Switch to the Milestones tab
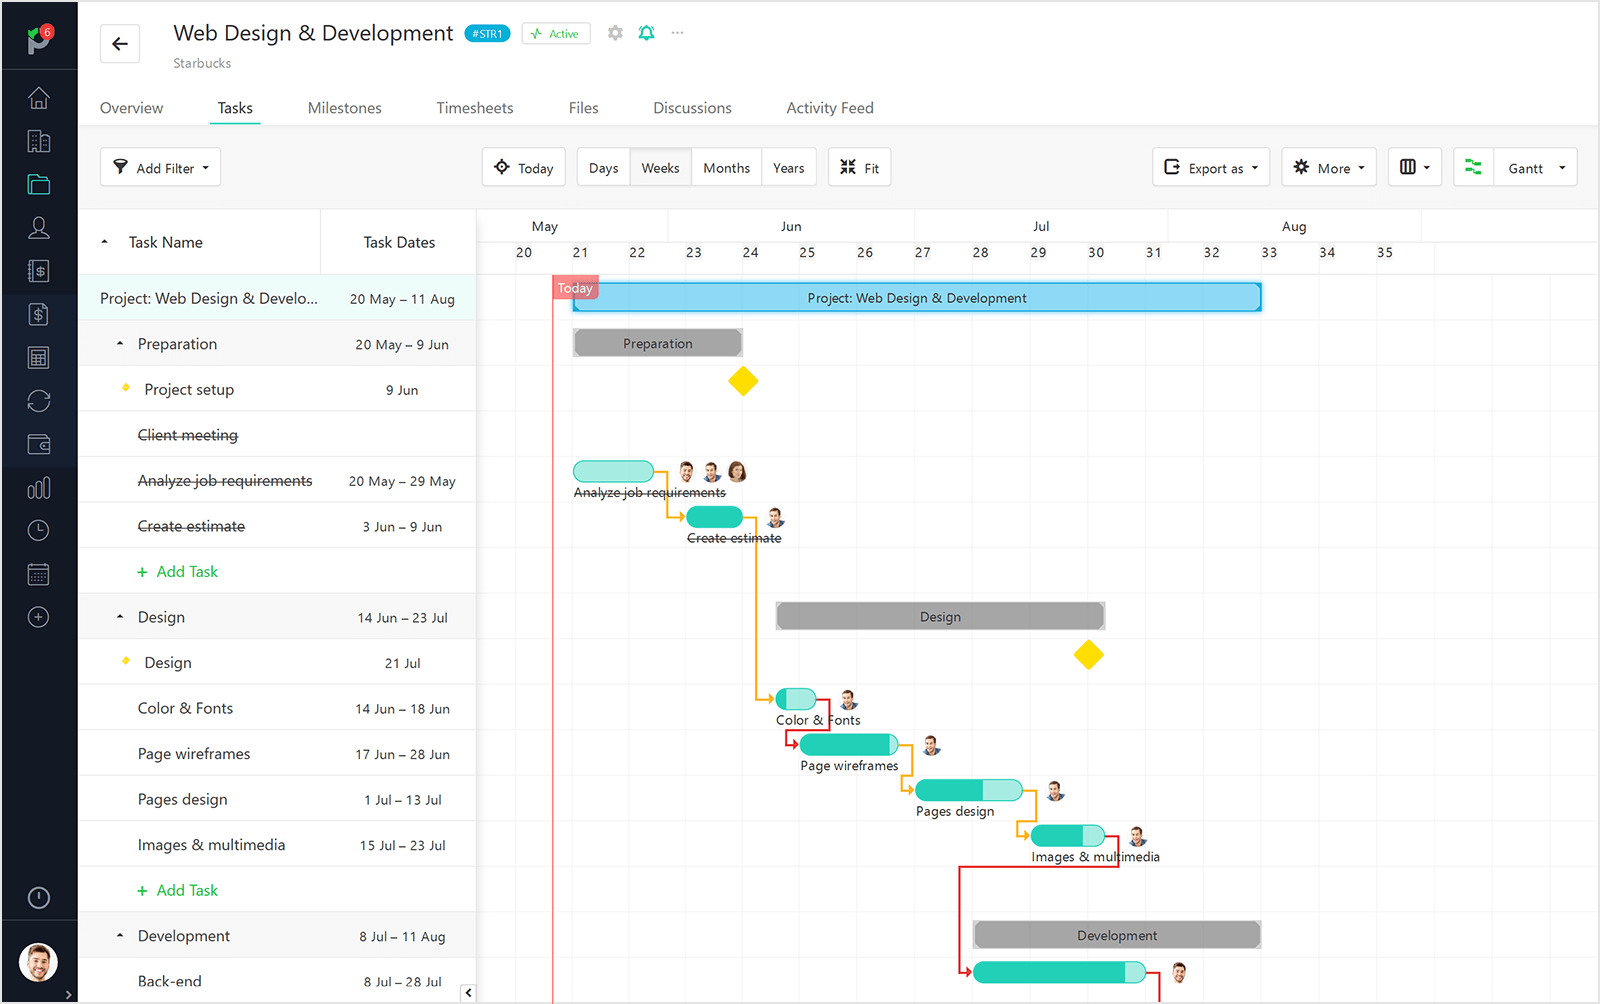Viewport: 1600px width, 1004px height. click(x=345, y=108)
